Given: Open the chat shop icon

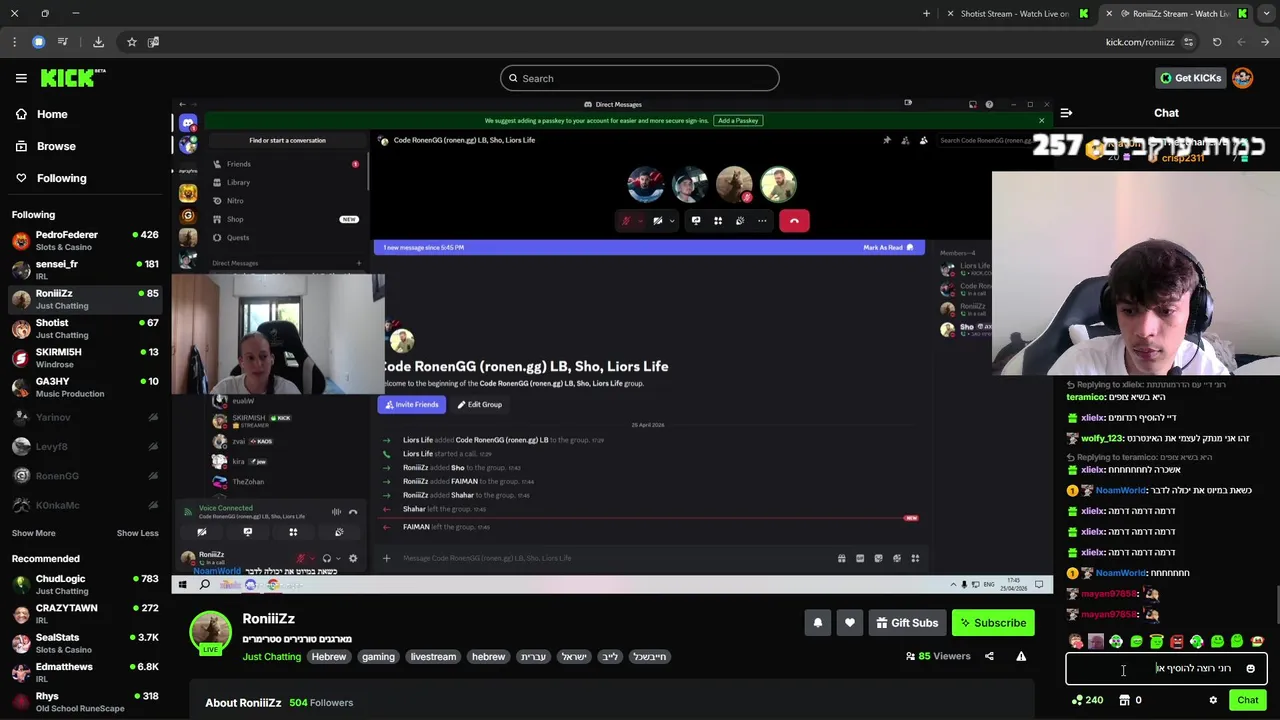Looking at the screenshot, I should click(x=1125, y=700).
